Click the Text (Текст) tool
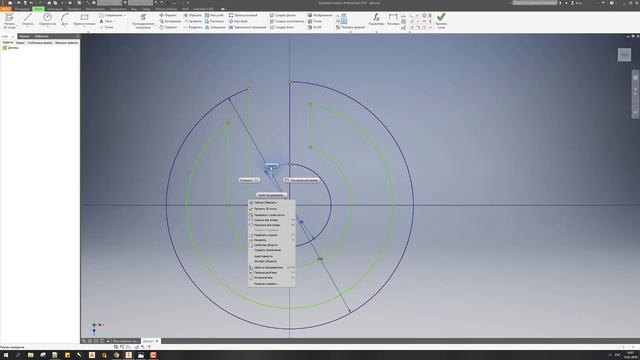Screen dimensions: 640x360 [x=106, y=21]
